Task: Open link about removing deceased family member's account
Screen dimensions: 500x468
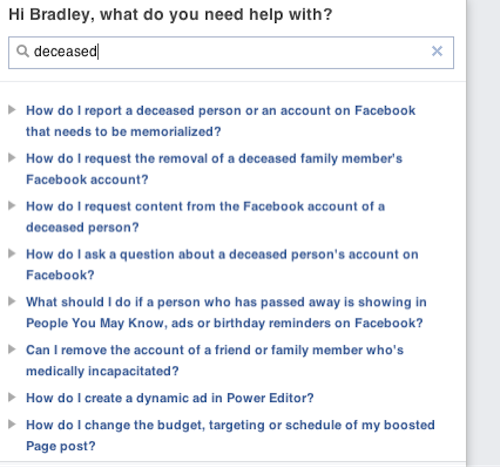Action: pyautogui.click(x=214, y=169)
